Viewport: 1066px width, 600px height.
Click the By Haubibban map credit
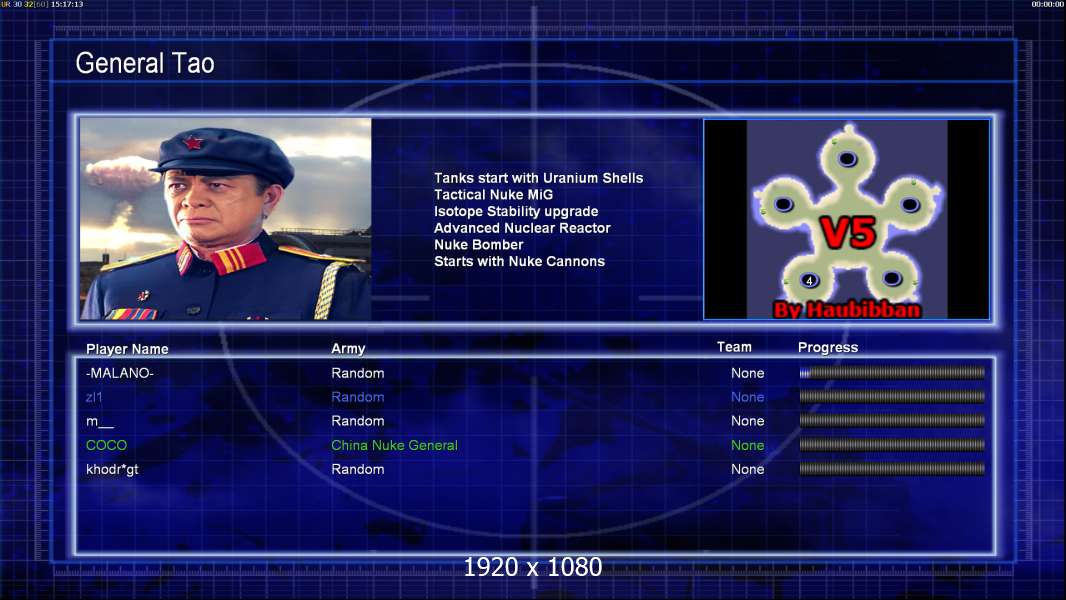pyautogui.click(x=847, y=310)
